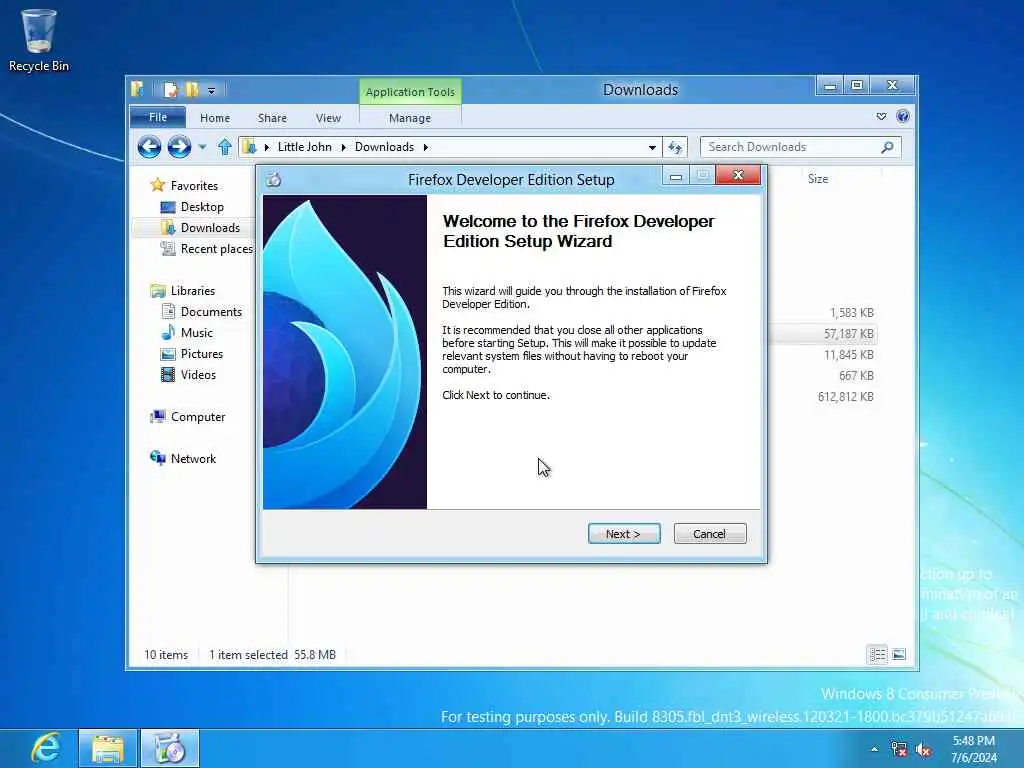Switch to Details view in status bar
Viewport: 1024px width, 768px height.
click(x=877, y=654)
